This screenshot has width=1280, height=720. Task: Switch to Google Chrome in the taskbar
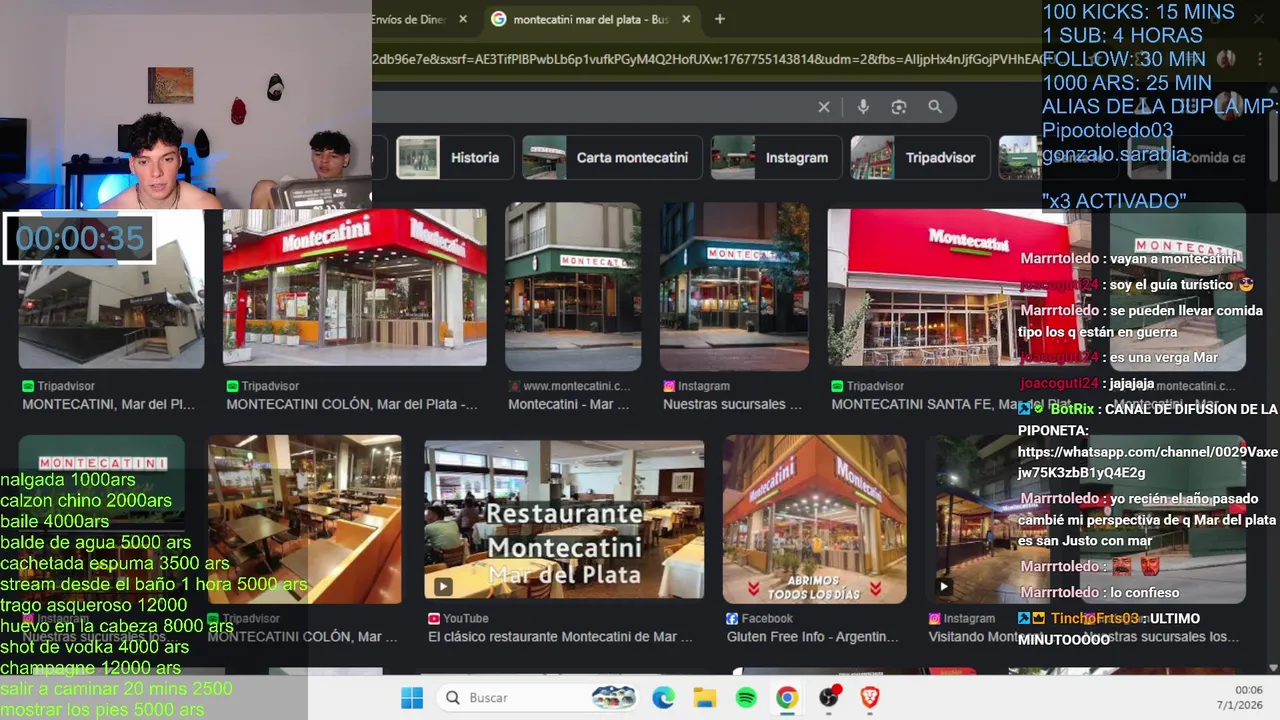(x=787, y=698)
